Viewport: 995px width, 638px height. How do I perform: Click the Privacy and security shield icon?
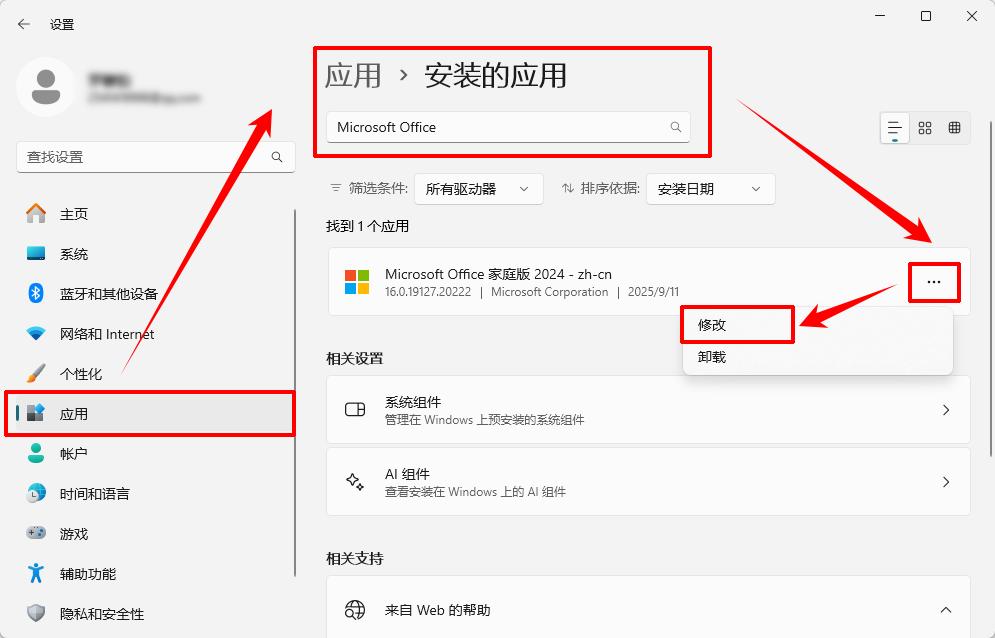(36, 613)
